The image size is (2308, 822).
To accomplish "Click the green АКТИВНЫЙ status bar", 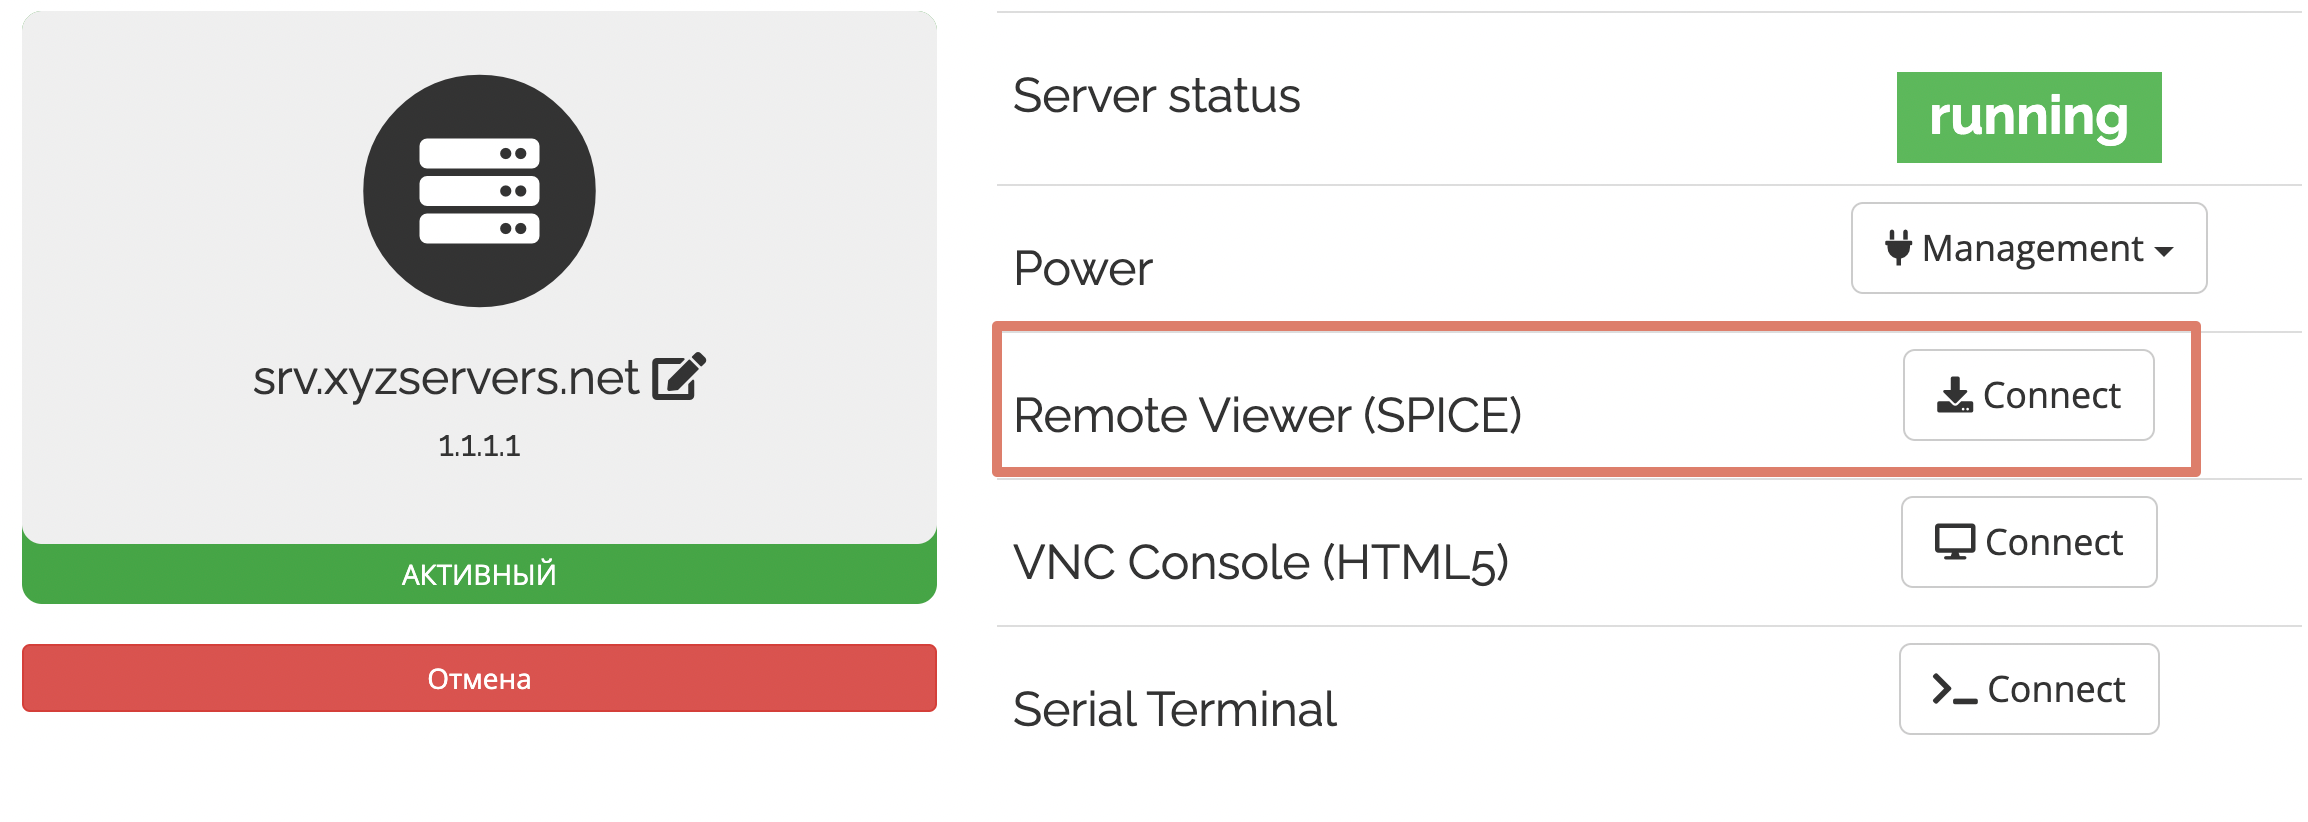I will [x=479, y=574].
